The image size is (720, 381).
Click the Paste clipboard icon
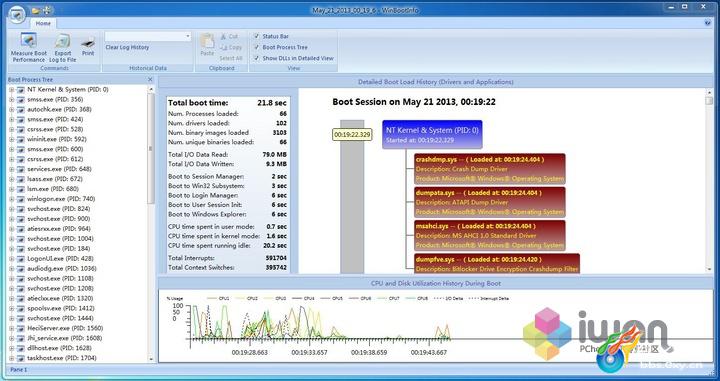[x=207, y=41]
